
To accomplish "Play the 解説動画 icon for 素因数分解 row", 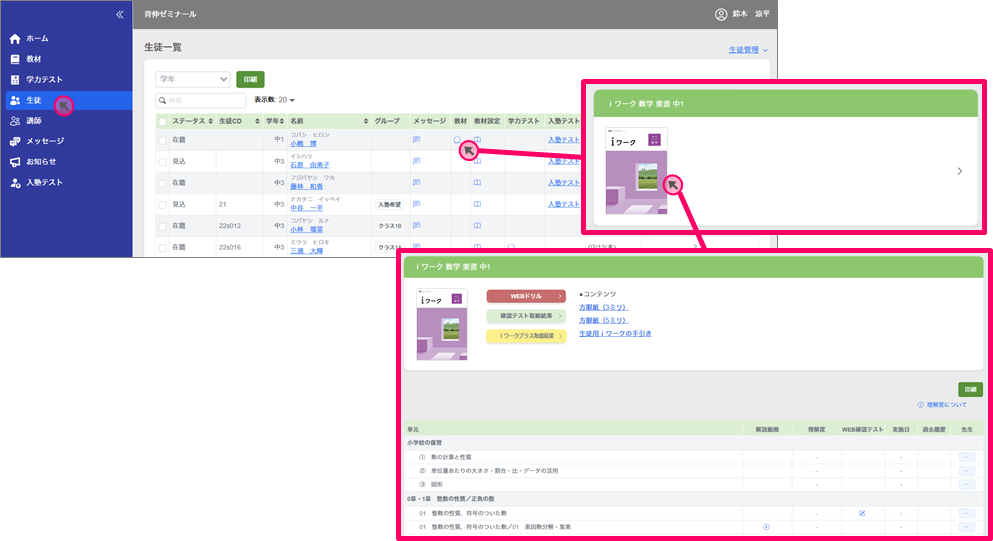I will tap(766, 526).
